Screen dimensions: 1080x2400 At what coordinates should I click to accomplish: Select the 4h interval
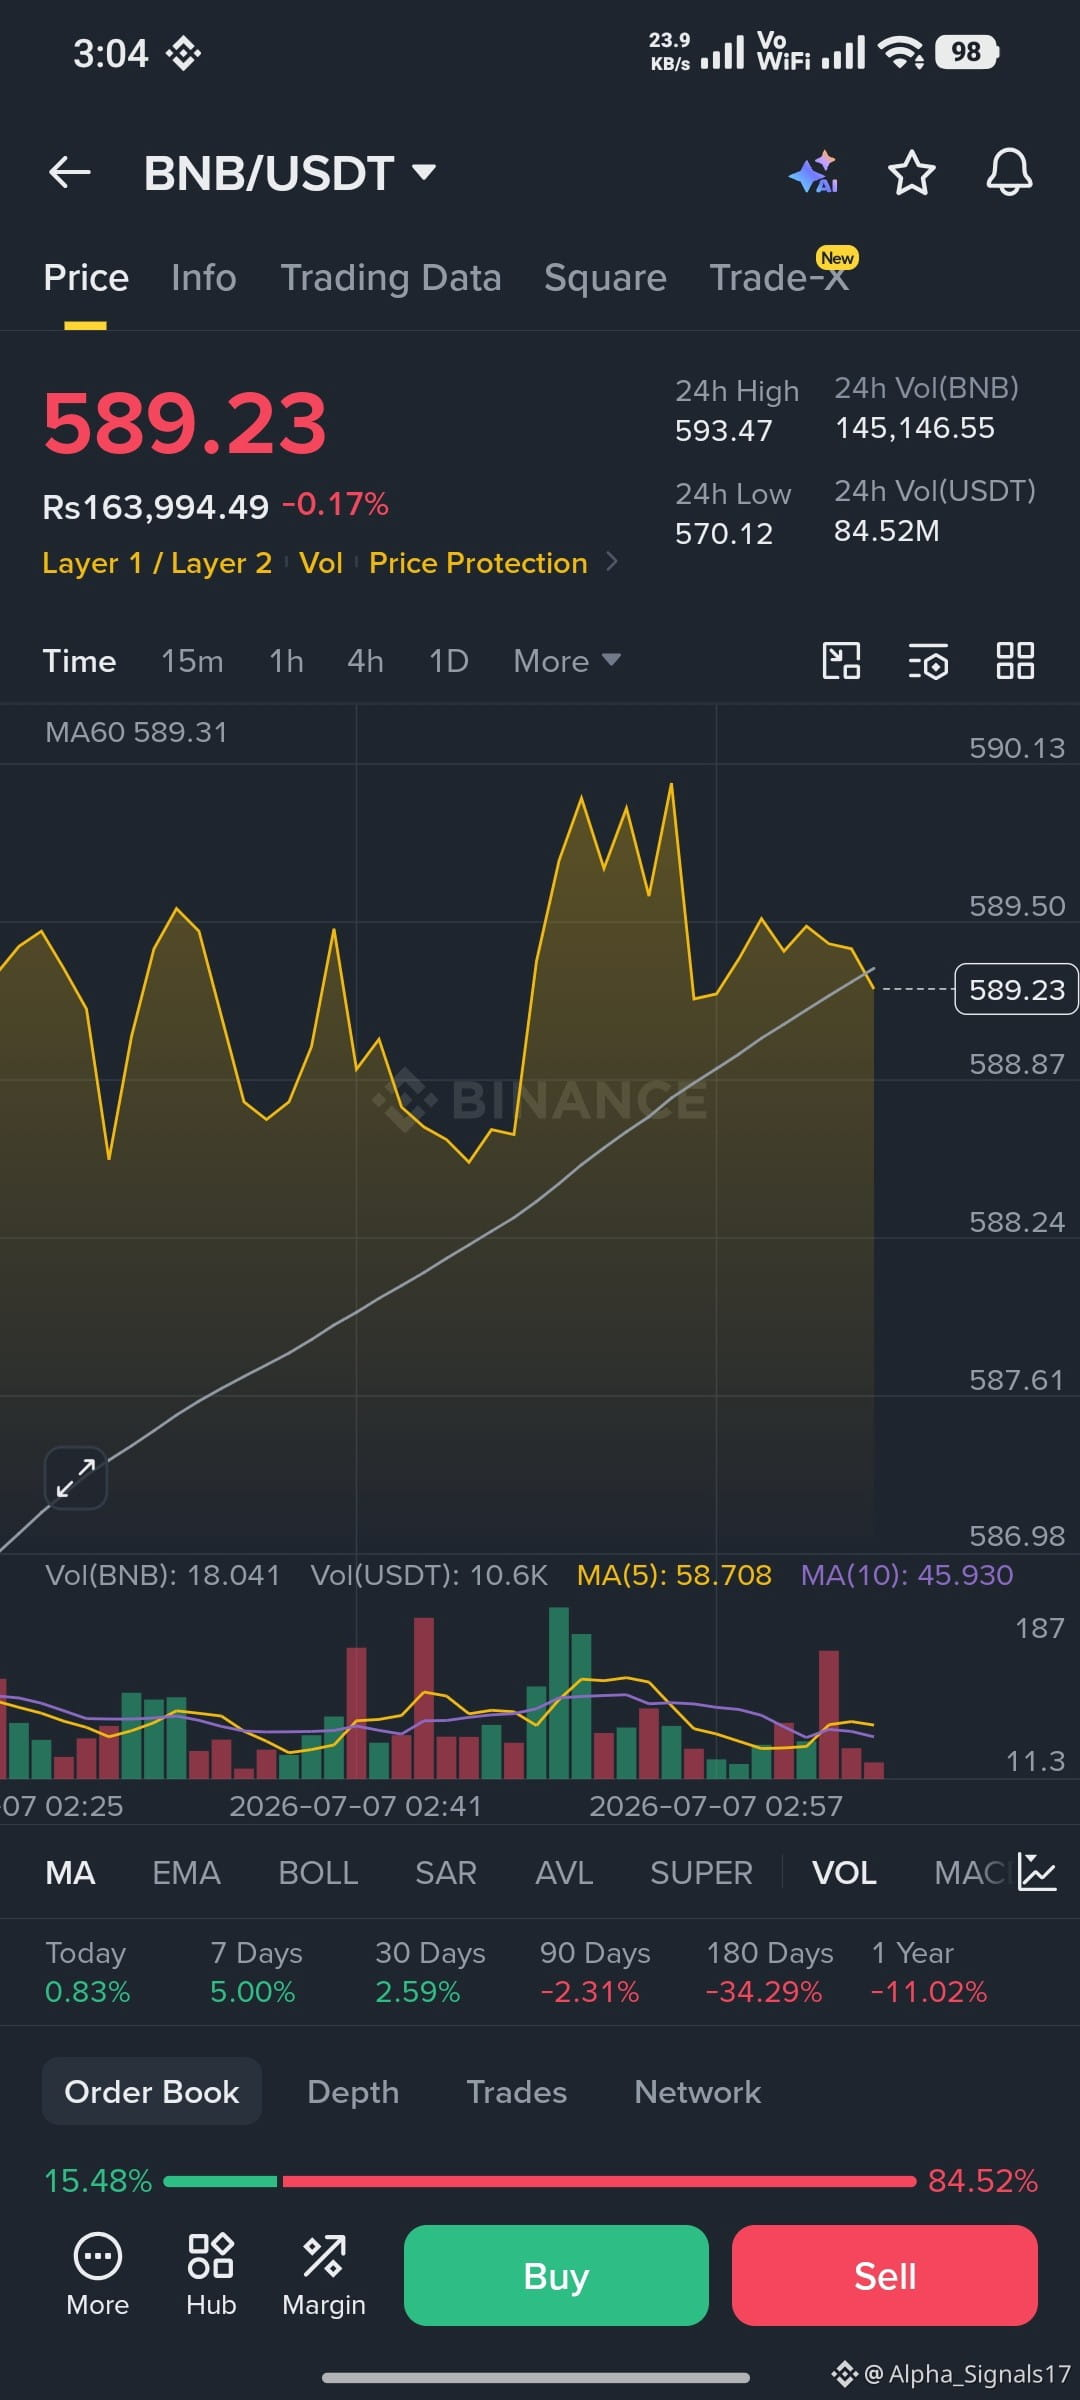(x=365, y=661)
